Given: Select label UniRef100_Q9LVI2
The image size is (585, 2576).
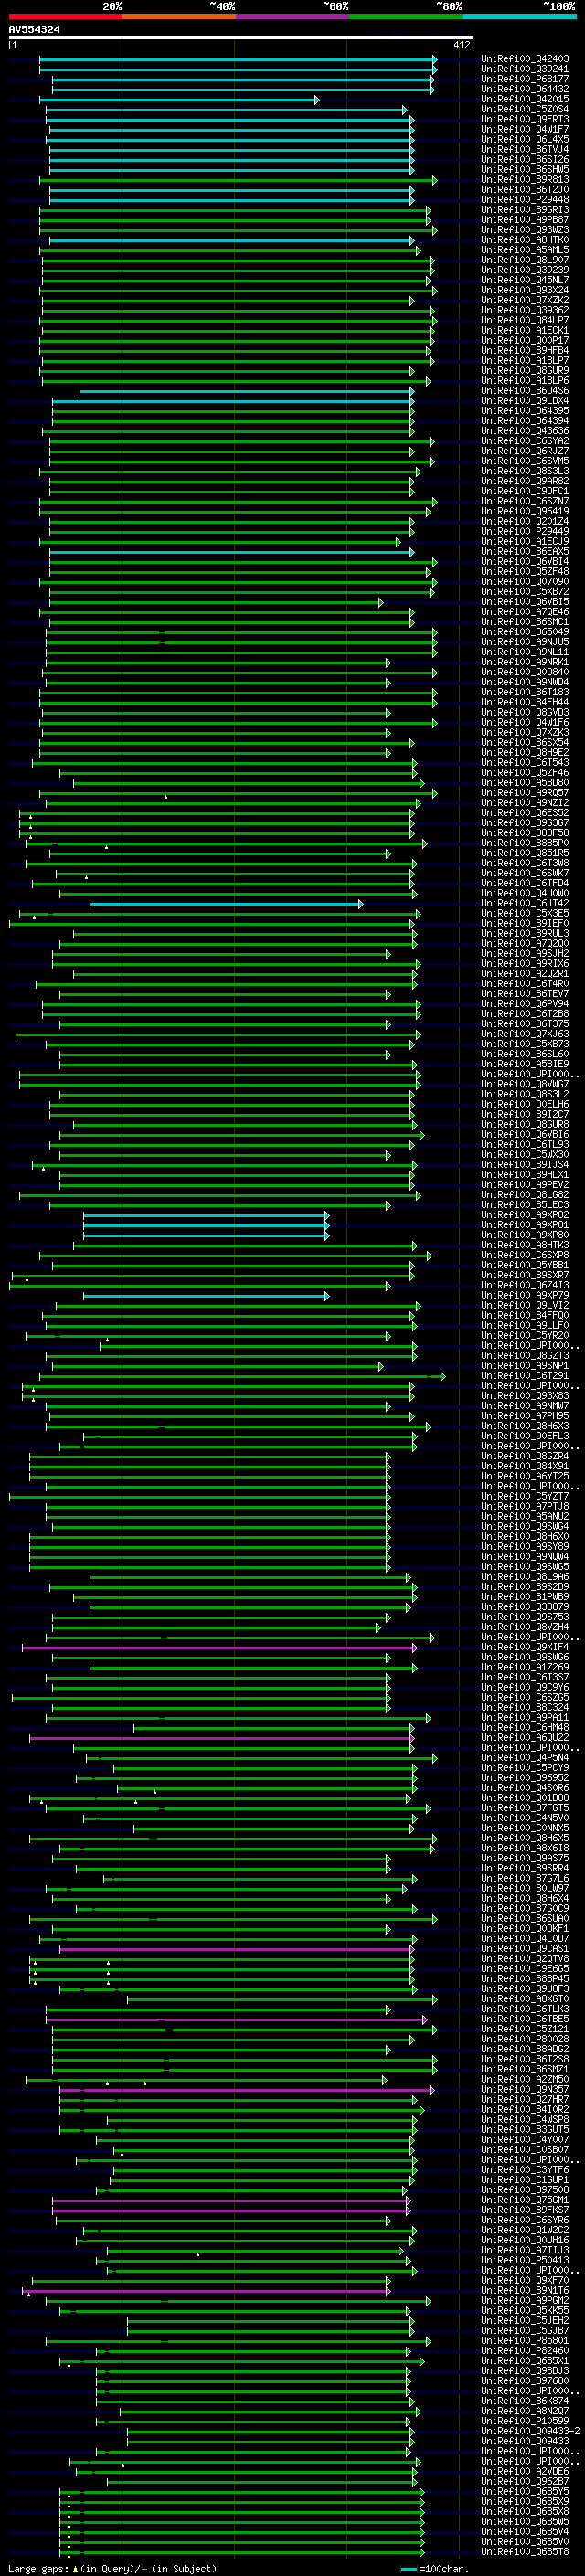Looking at the screenshot, I should [x=525, y=1306].
